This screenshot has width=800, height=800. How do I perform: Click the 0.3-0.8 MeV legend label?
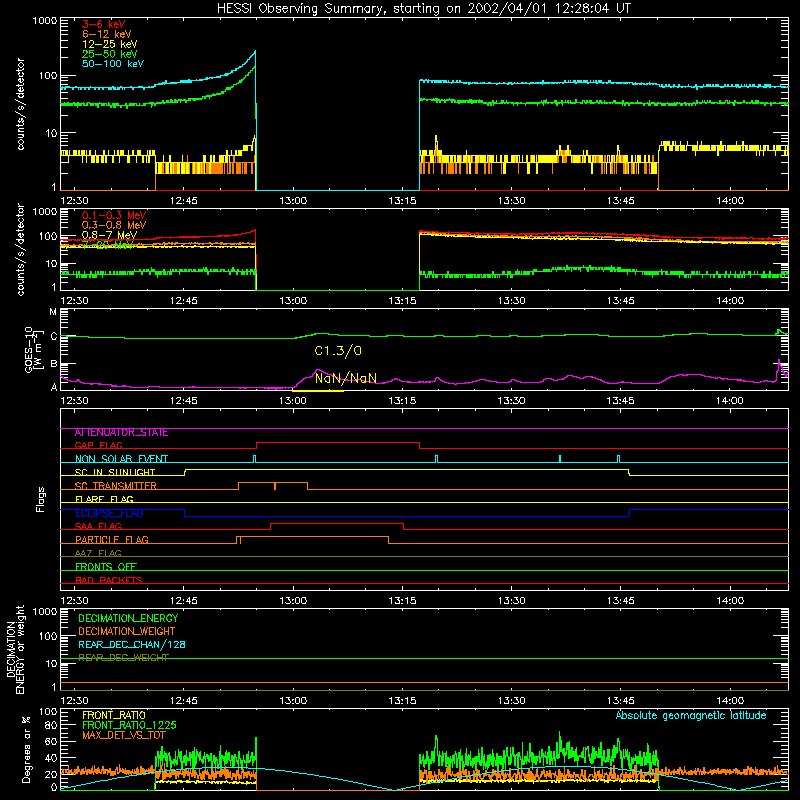(x=114, y=225)
